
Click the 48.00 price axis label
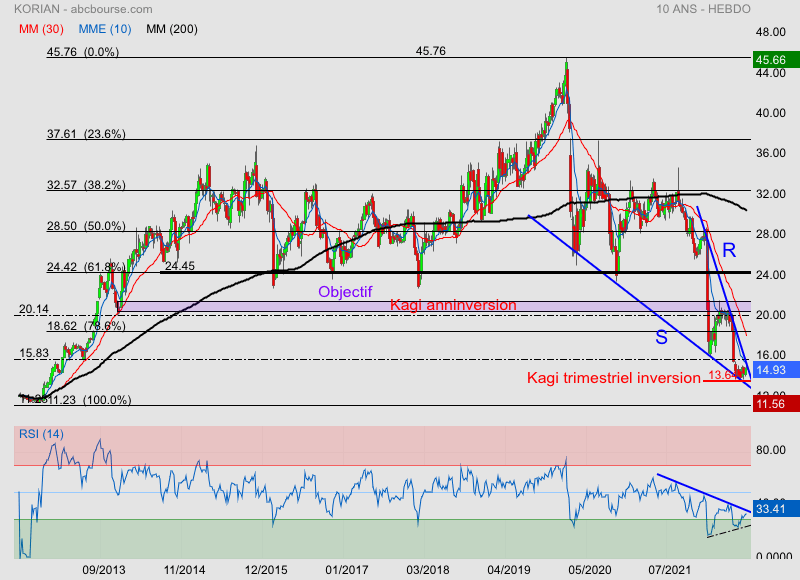tap(770, 32)
